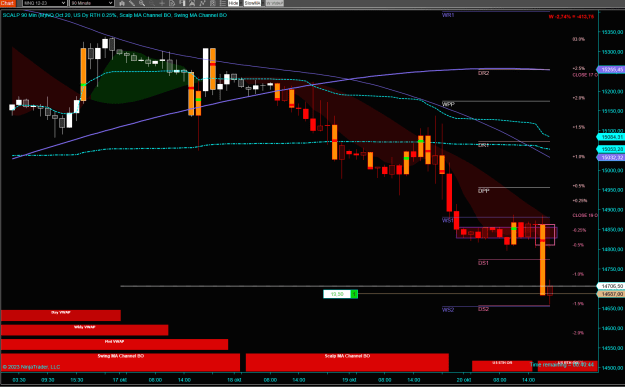Select the 13,30 order marker on the chart
The height and width of the screenshot is (387, 625).
pyautogui.click(x=337, y=294)
